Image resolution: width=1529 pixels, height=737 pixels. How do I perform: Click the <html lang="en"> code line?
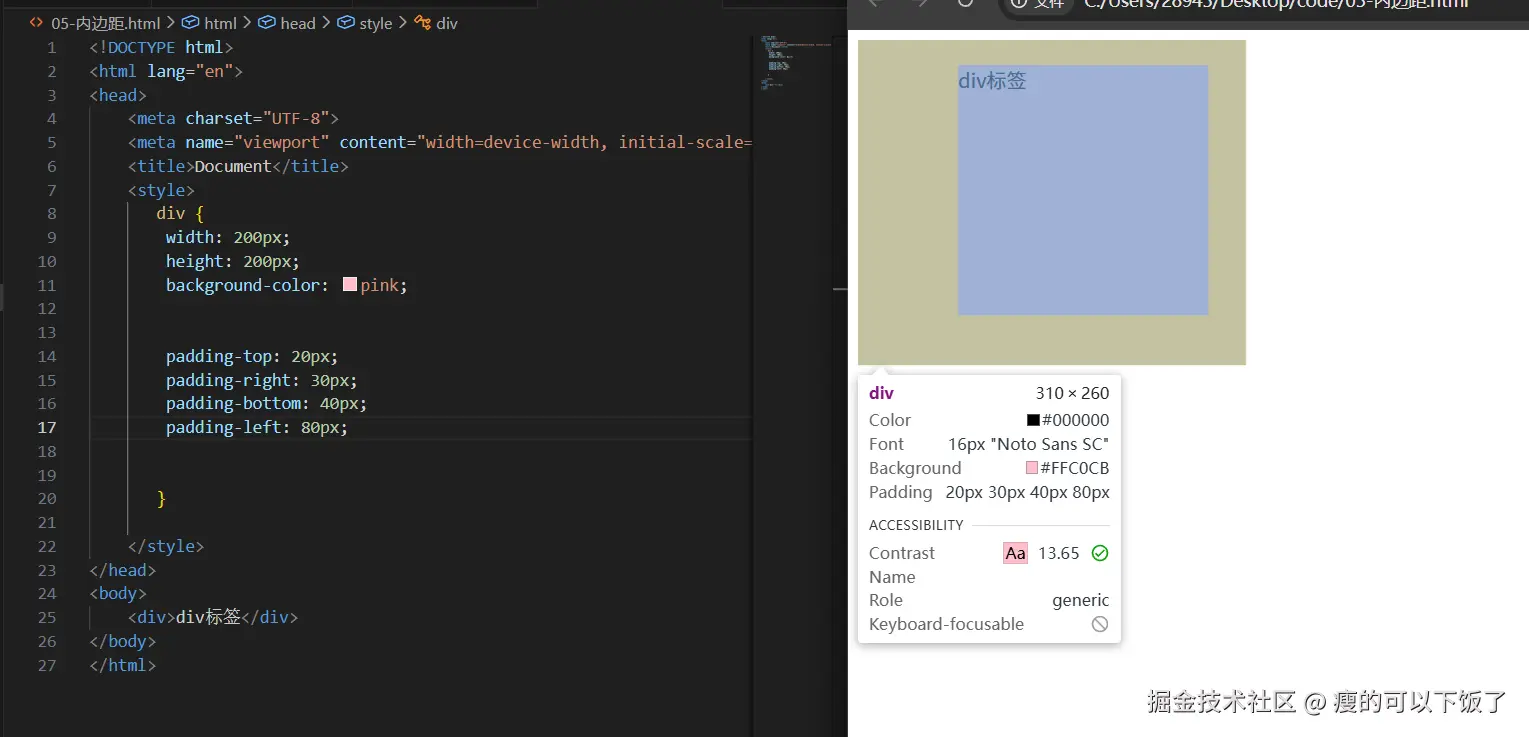coord(166,71)
